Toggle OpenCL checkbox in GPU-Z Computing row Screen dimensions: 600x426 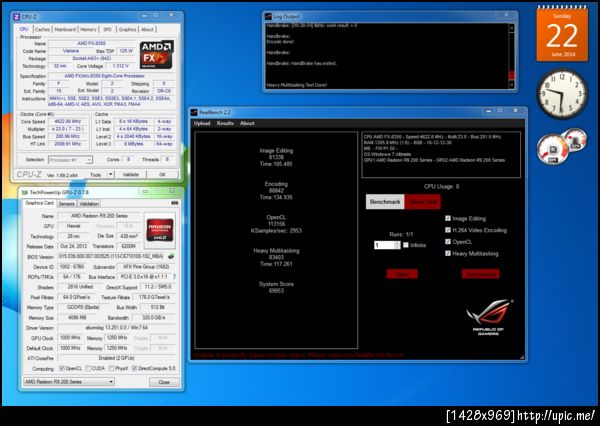(x=62, y=368)
